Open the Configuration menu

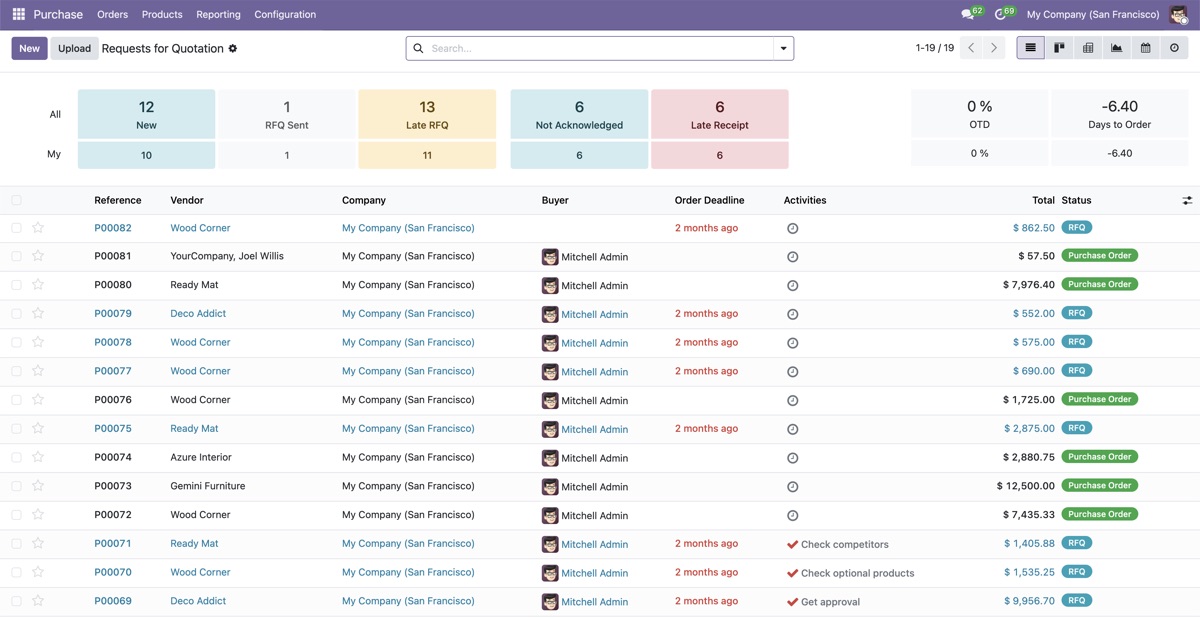[285, 14]
